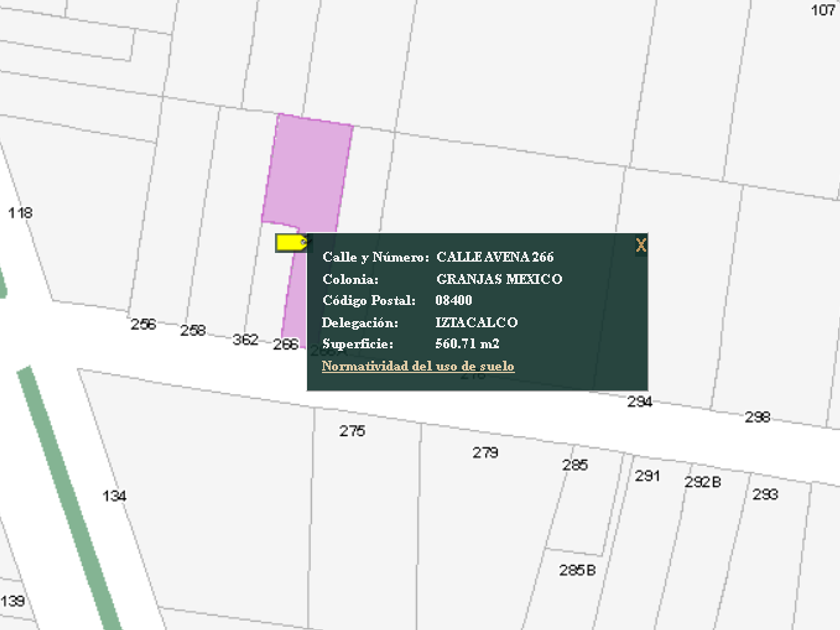The height and width of the screenshot is (630, 840).
Task: Click the lot numbered 107
Action: pyautogui.click(x=822, y=10)
